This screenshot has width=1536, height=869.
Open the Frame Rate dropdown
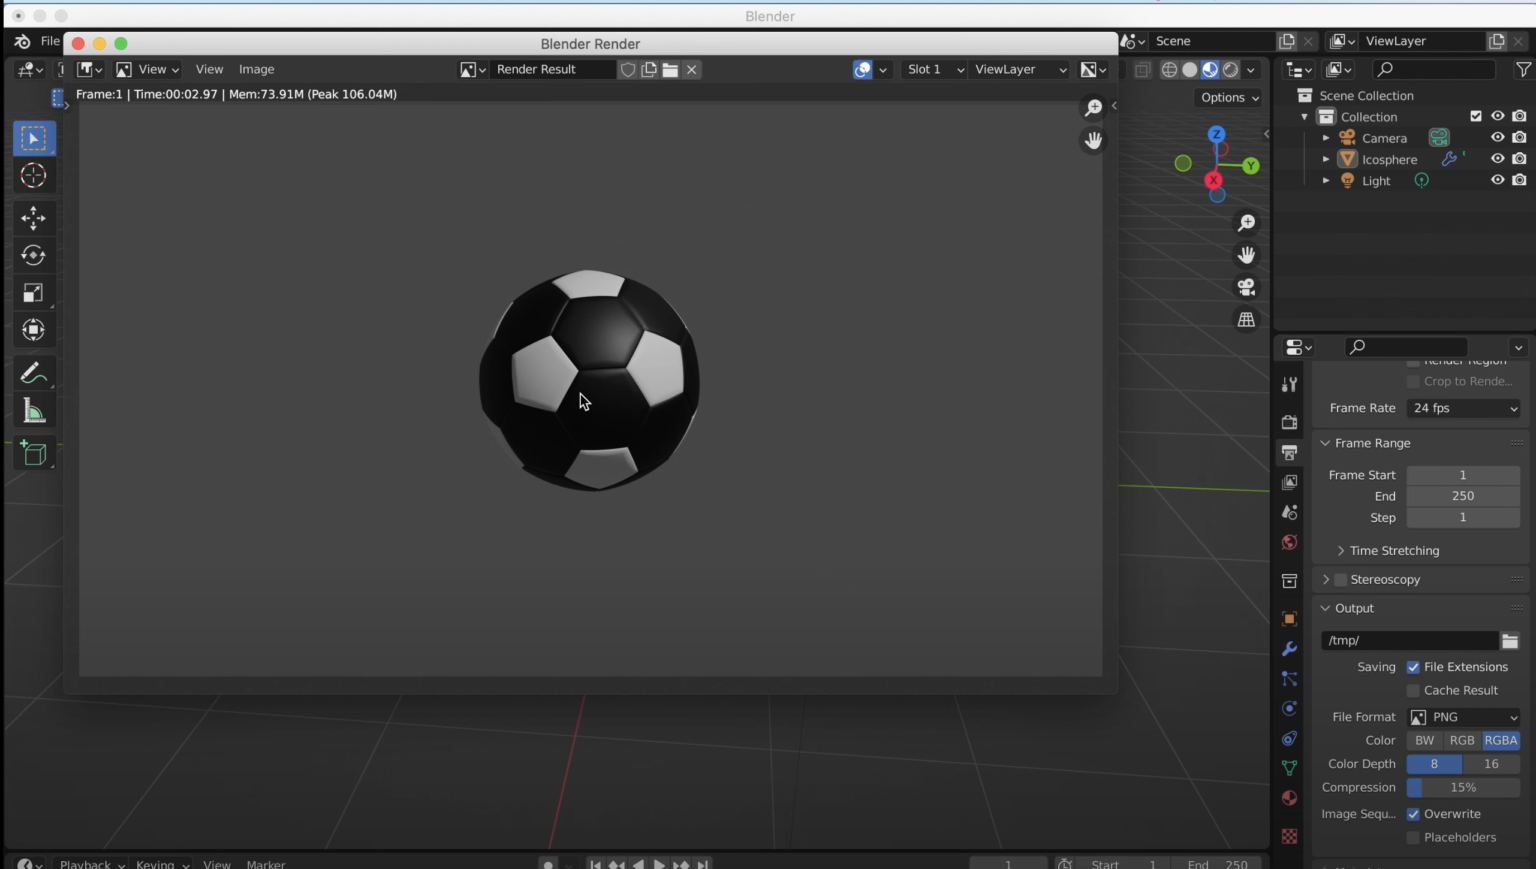(x=1462, y=408)
